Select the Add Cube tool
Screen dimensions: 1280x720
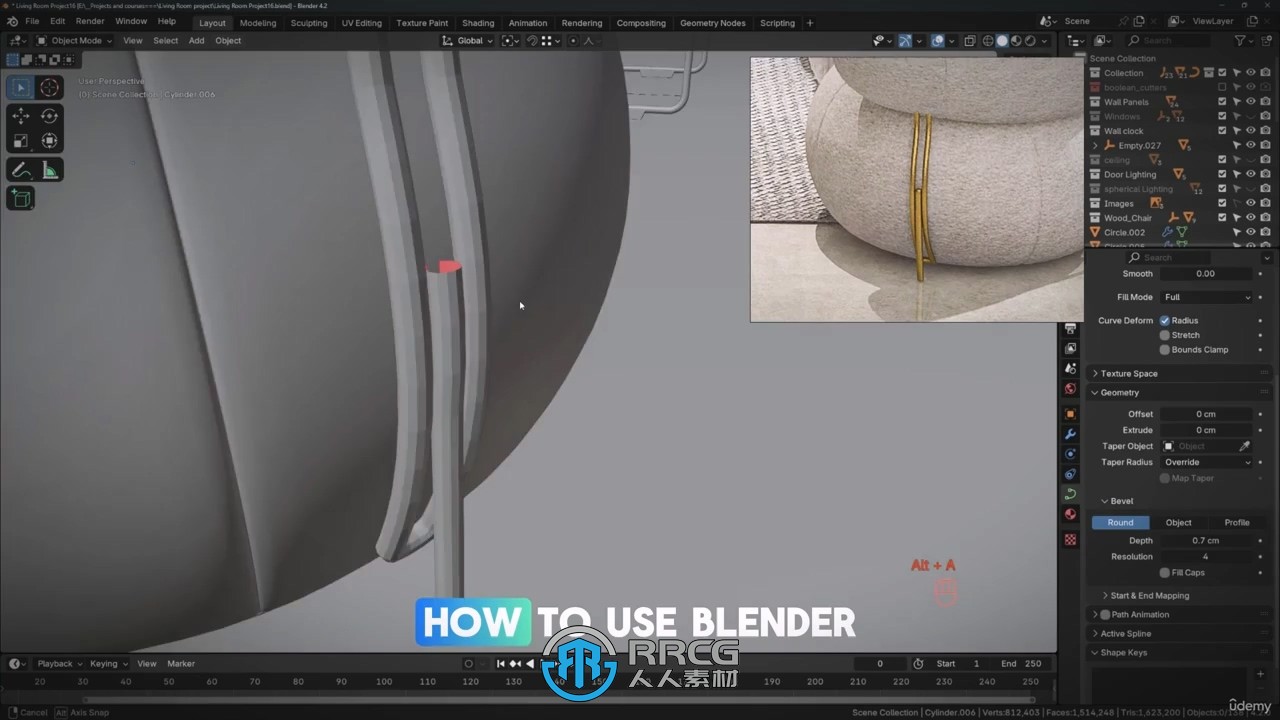21,199
